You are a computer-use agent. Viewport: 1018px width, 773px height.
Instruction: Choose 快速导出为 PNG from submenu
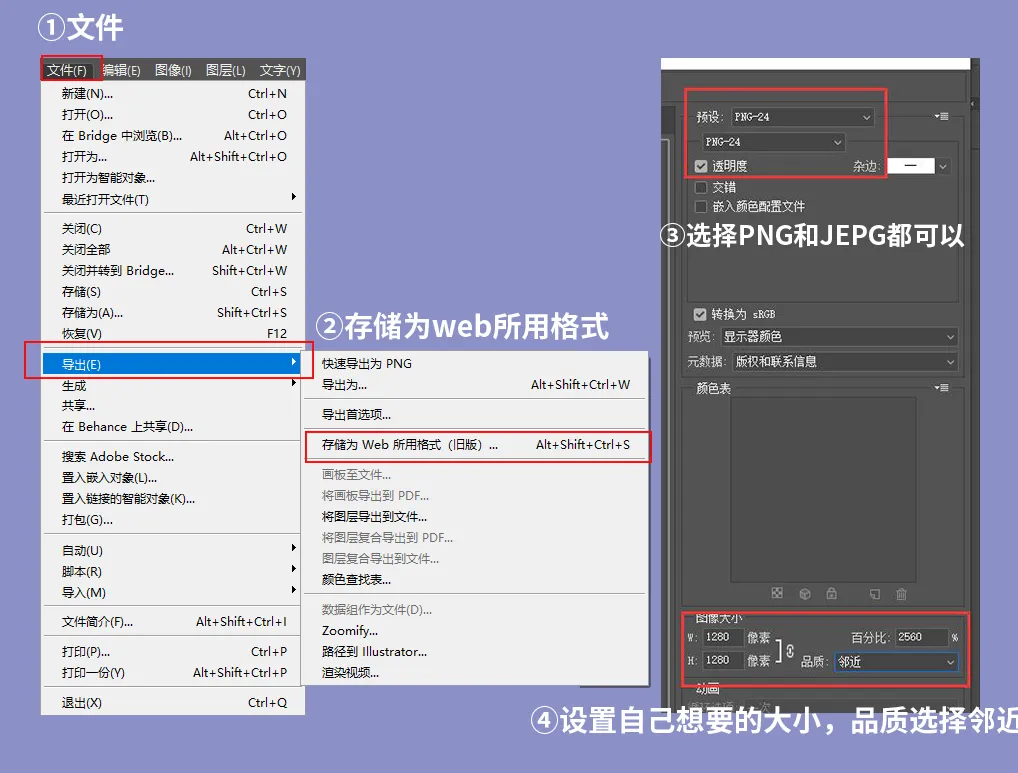point(367,364)
